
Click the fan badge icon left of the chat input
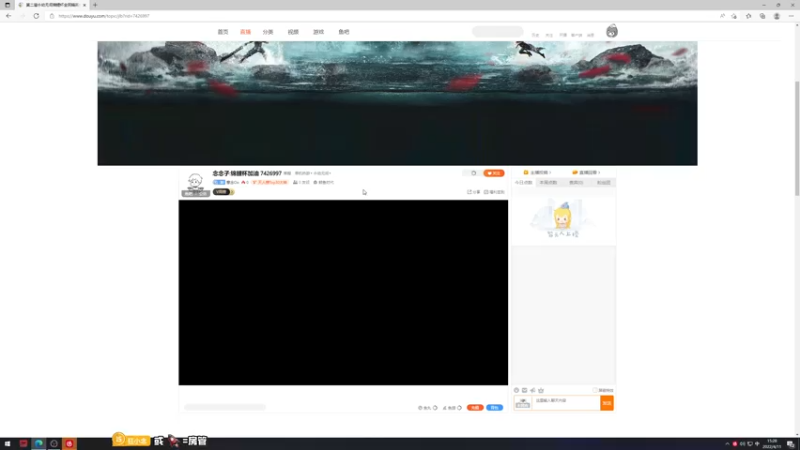[x=523, y=403]
